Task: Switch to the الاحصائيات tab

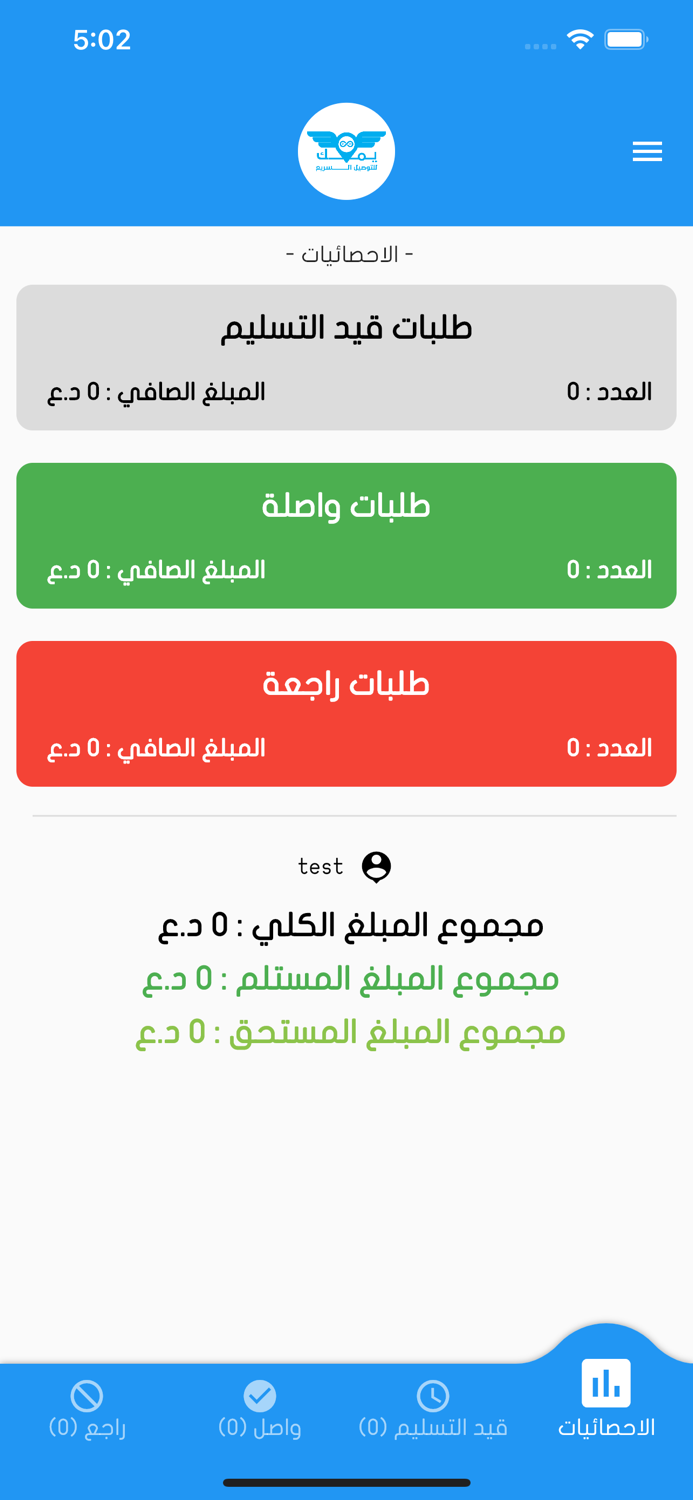Action: 607,1400
